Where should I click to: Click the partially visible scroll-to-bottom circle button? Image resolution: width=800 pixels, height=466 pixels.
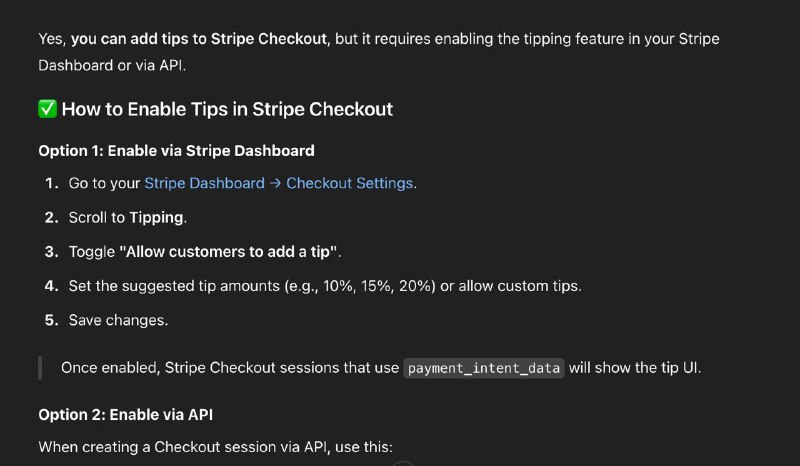coord(403,463)
